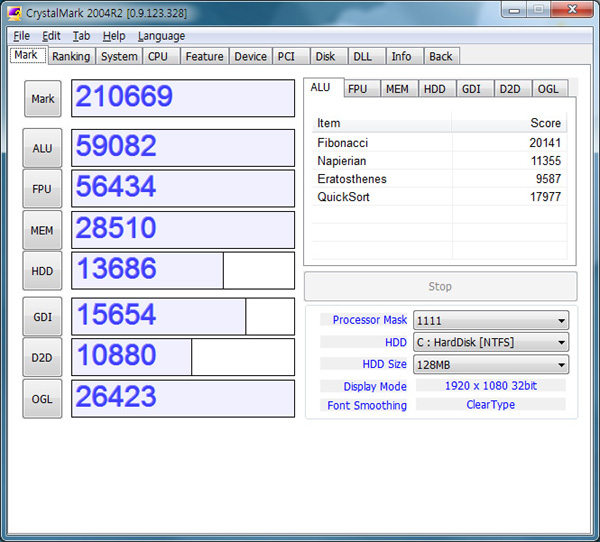Switch to the PCI tab
The width and height of the screenshot is (600, 542).
tap(291, 56)
